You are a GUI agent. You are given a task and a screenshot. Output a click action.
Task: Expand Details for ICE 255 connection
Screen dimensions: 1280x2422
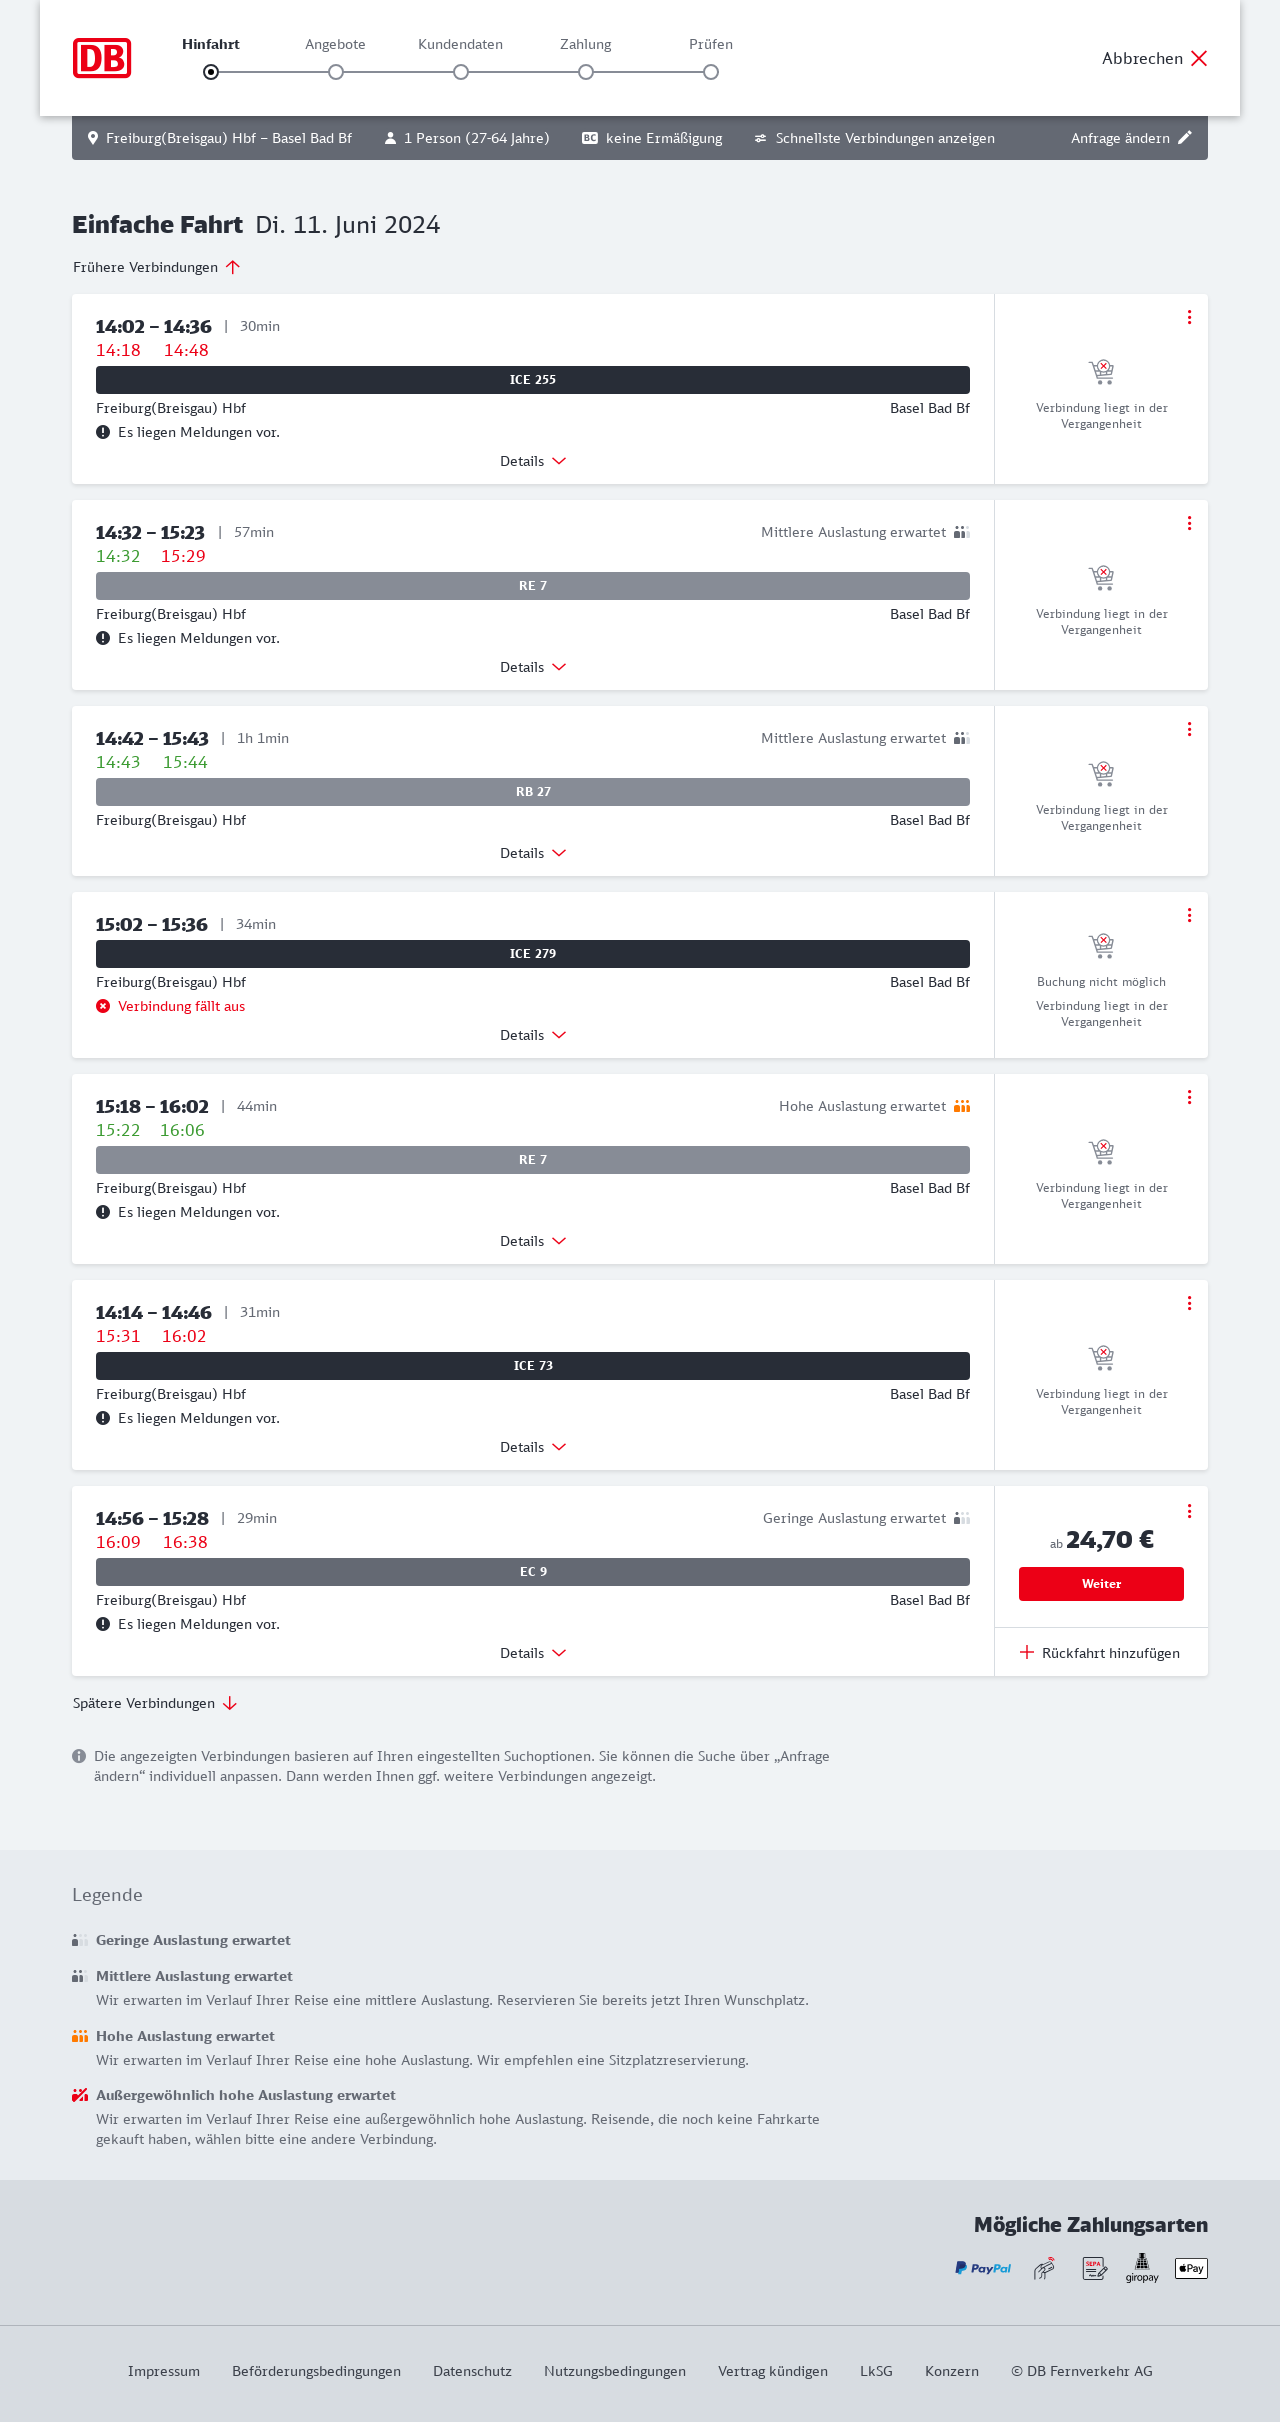click(533, 461)
